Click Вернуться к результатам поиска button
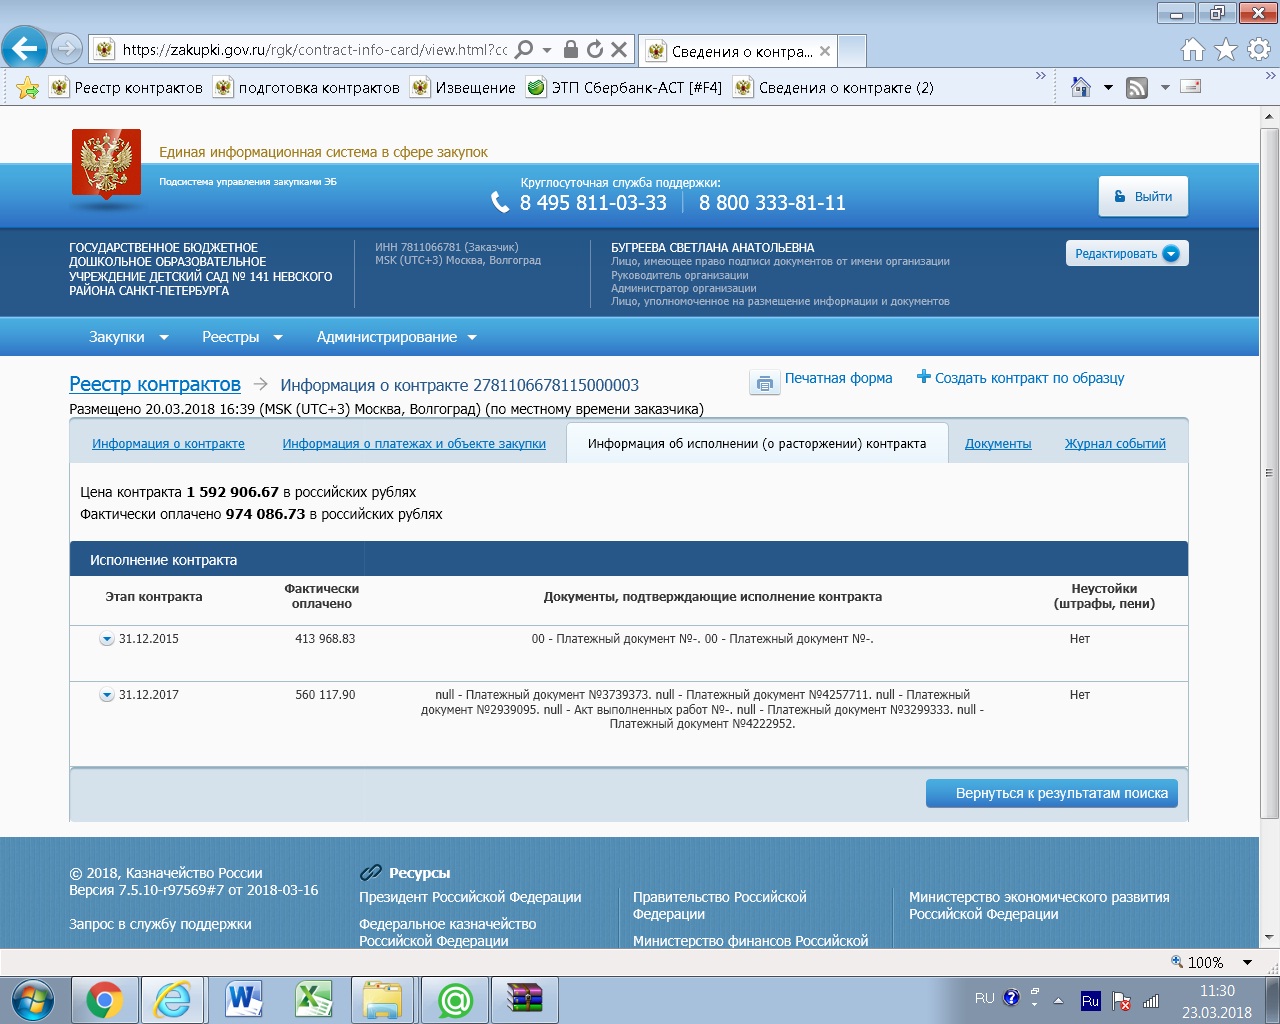Viewport: 1280px width, 1024px height. 1052,793
